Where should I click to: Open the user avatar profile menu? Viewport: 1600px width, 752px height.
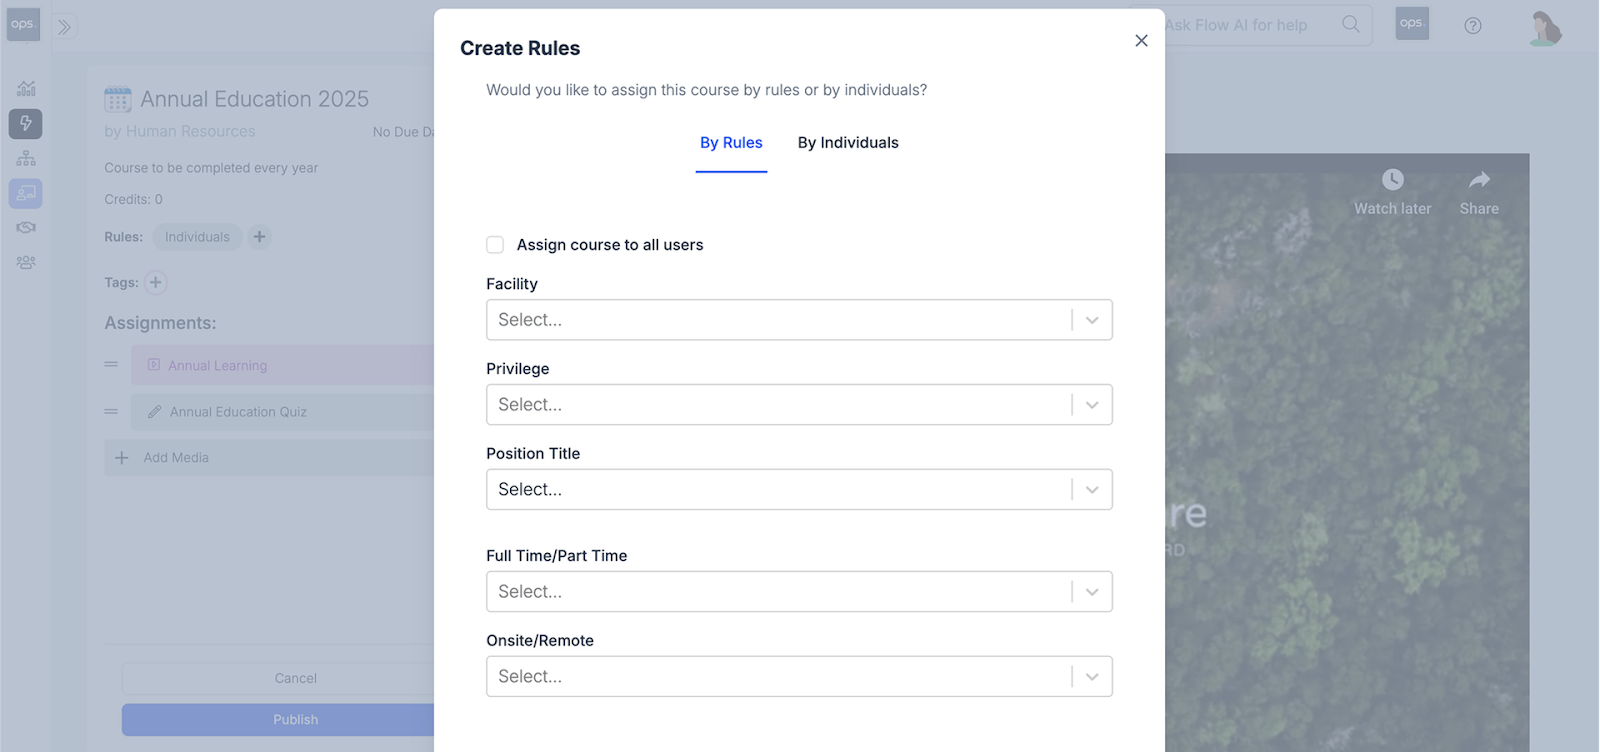click(x=1545, y=28)
